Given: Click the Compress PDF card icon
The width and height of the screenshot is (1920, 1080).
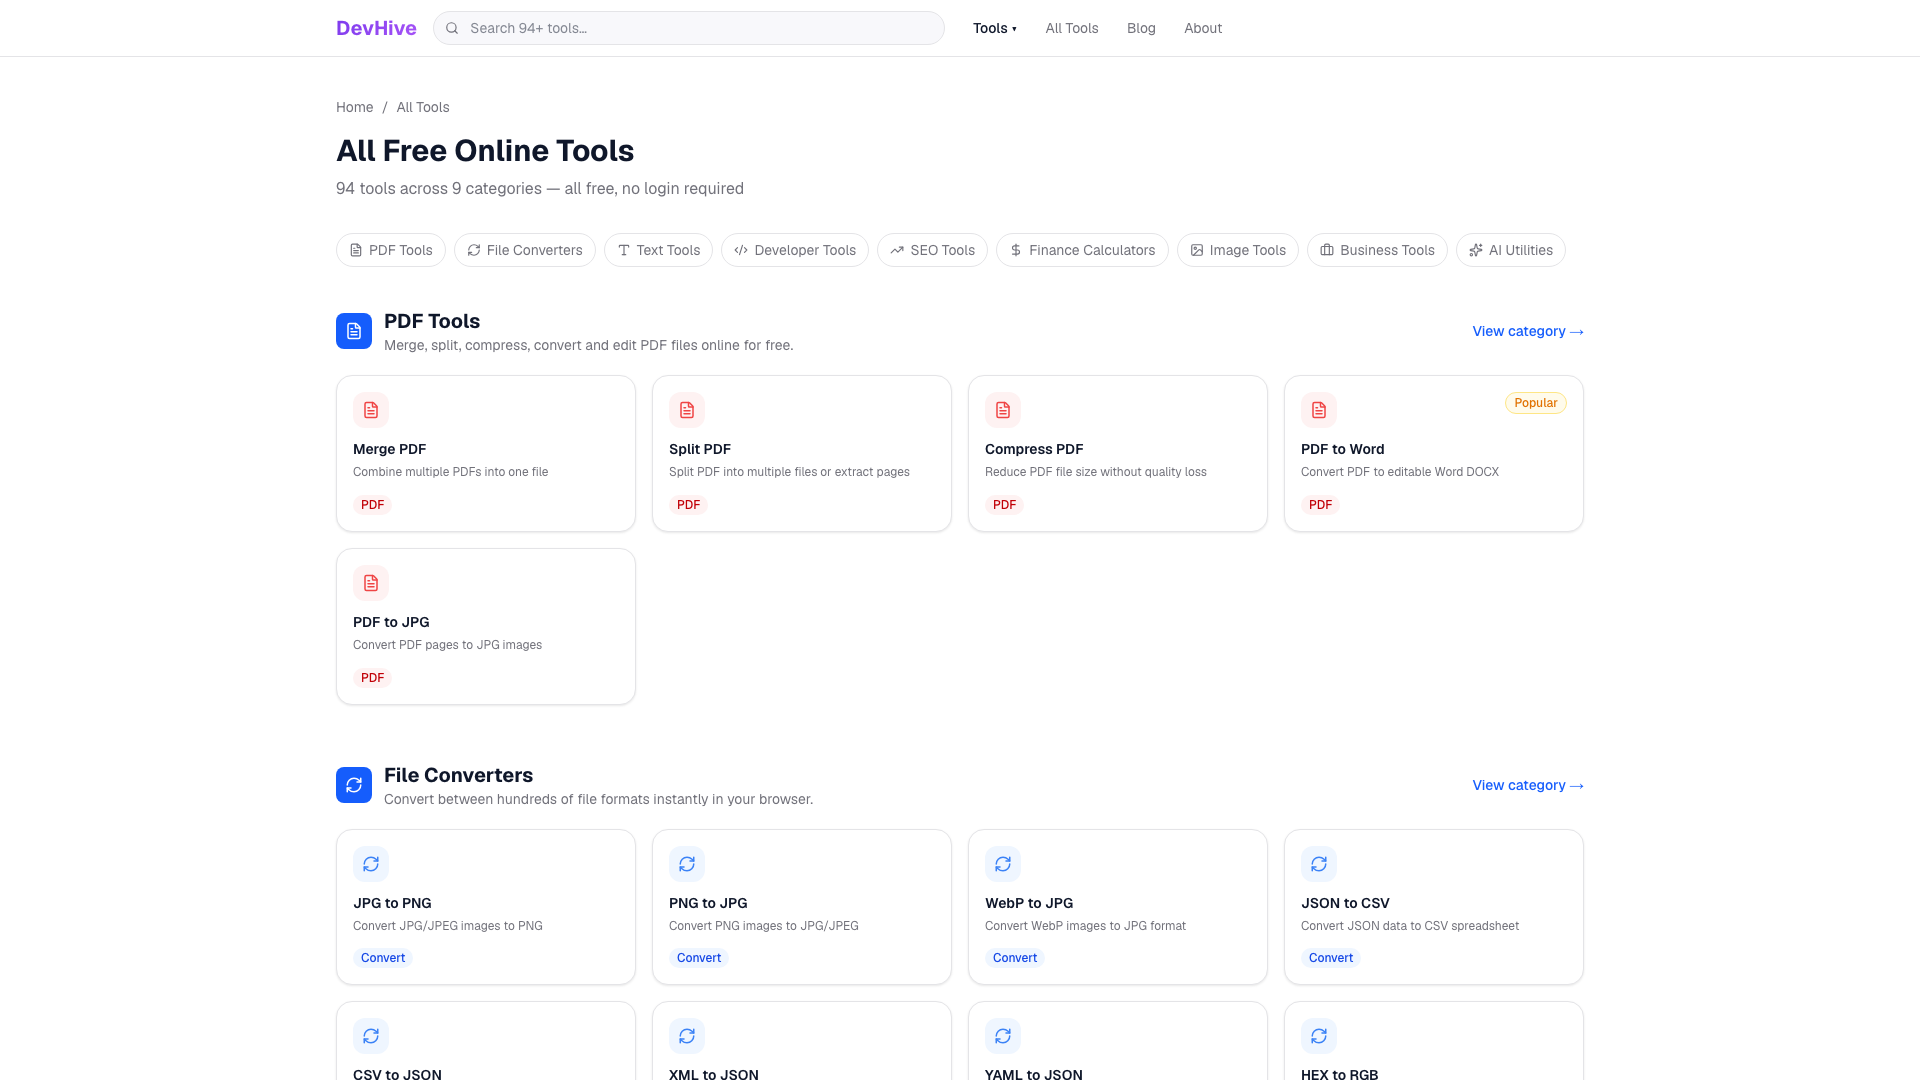Looking at the screenshot, I should 1003,410.
